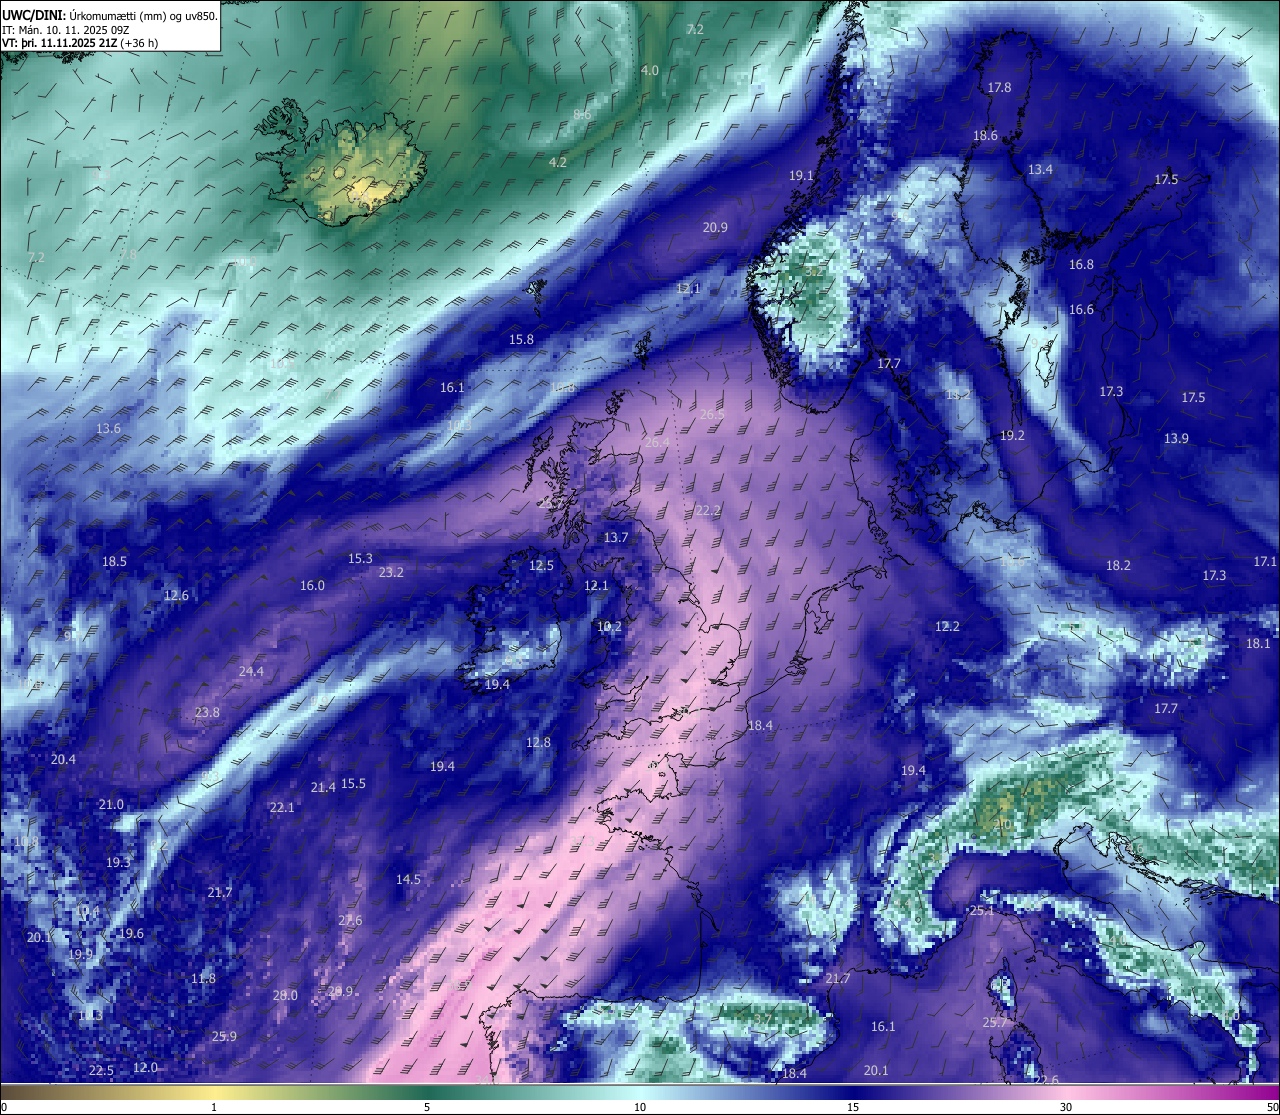Click the 20.9 value in the Norwegian Sea
The image size is (1280, 1115).
[715, 228]
